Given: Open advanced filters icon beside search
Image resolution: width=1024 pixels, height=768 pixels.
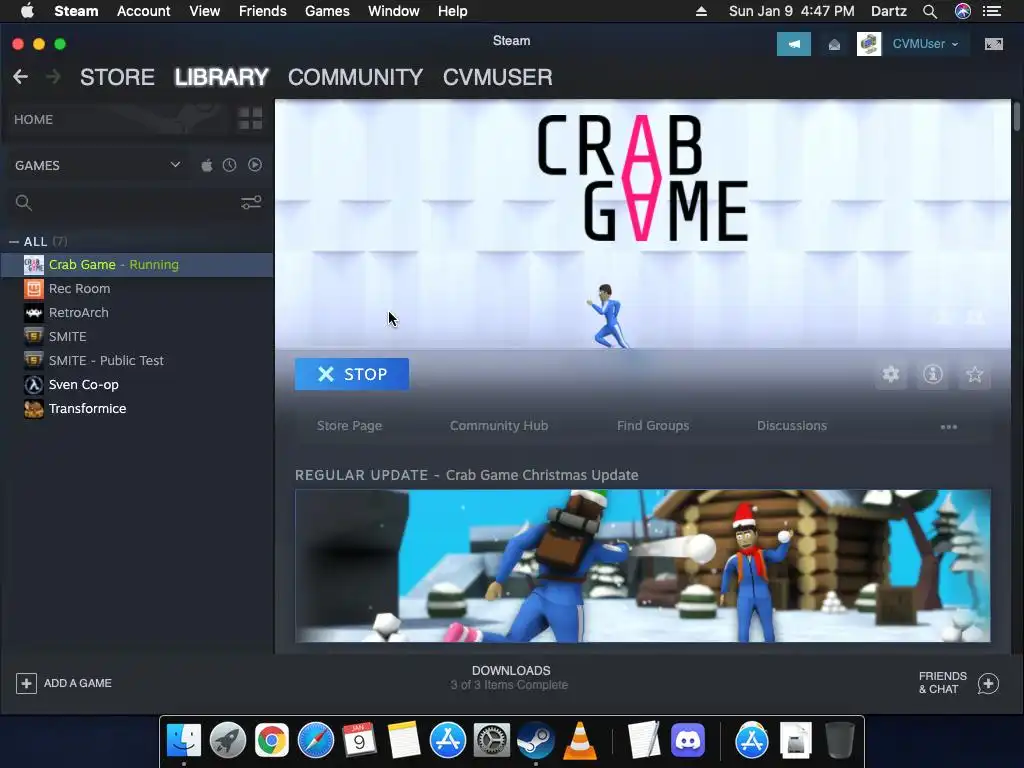Looking at the screenshot, I should (251, 202).
